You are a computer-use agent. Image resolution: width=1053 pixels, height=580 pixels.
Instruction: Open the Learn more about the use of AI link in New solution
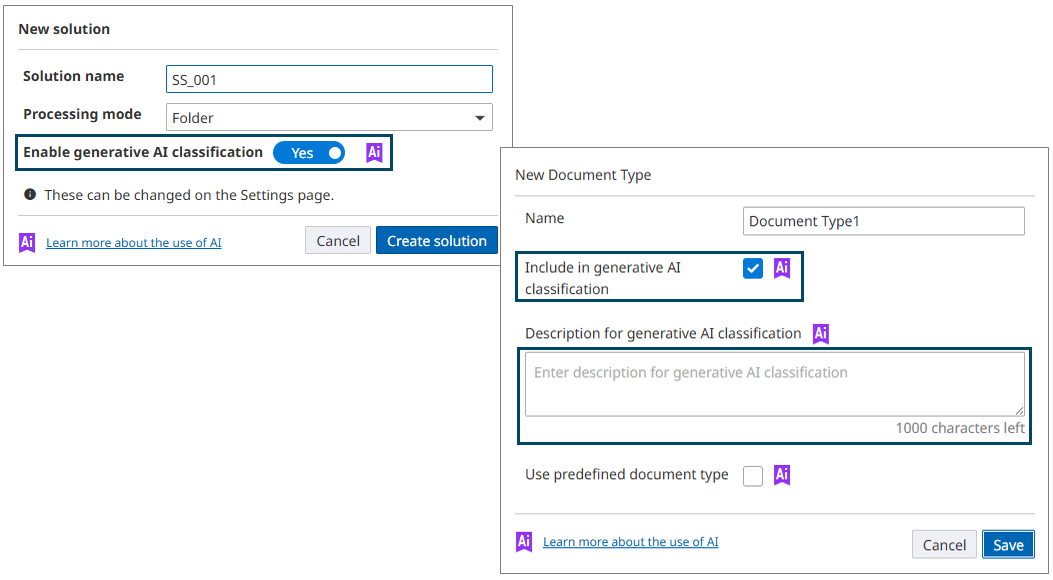134,242
